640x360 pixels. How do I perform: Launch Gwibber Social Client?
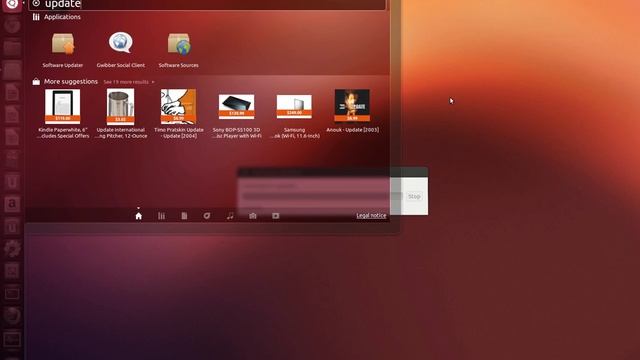pyautogui.click(x=121, y=43)
